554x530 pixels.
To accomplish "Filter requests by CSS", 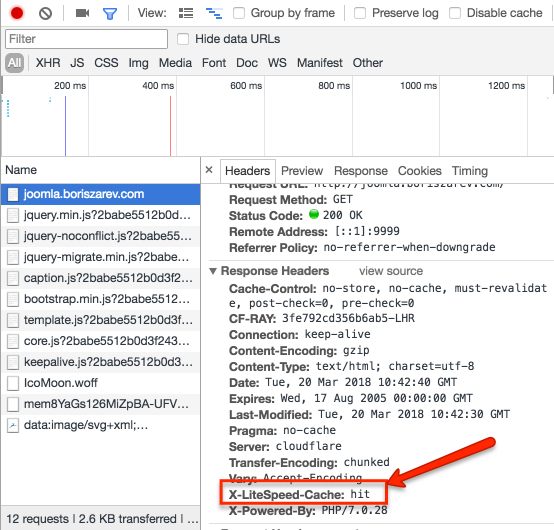I will click(106, 63).
